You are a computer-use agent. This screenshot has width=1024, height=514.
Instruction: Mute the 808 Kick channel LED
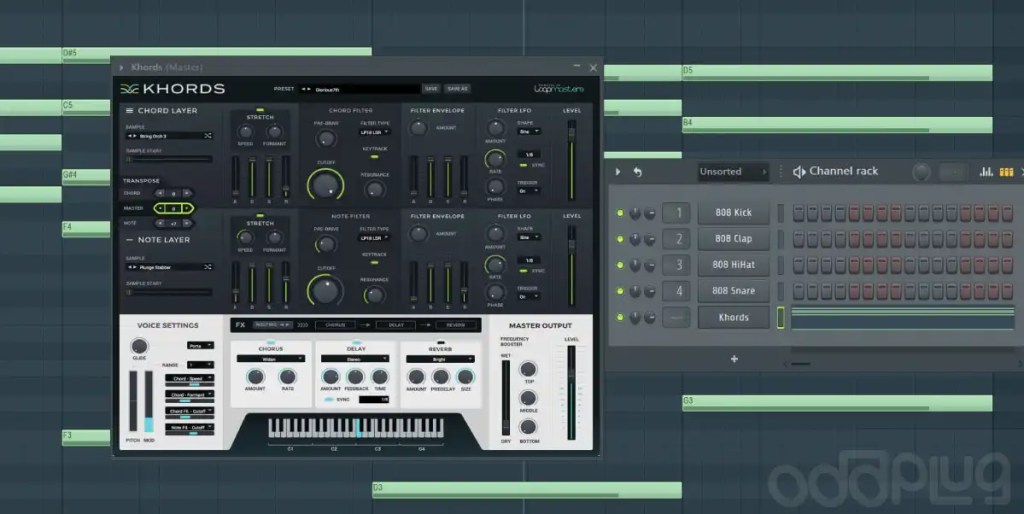pos(620,213)
